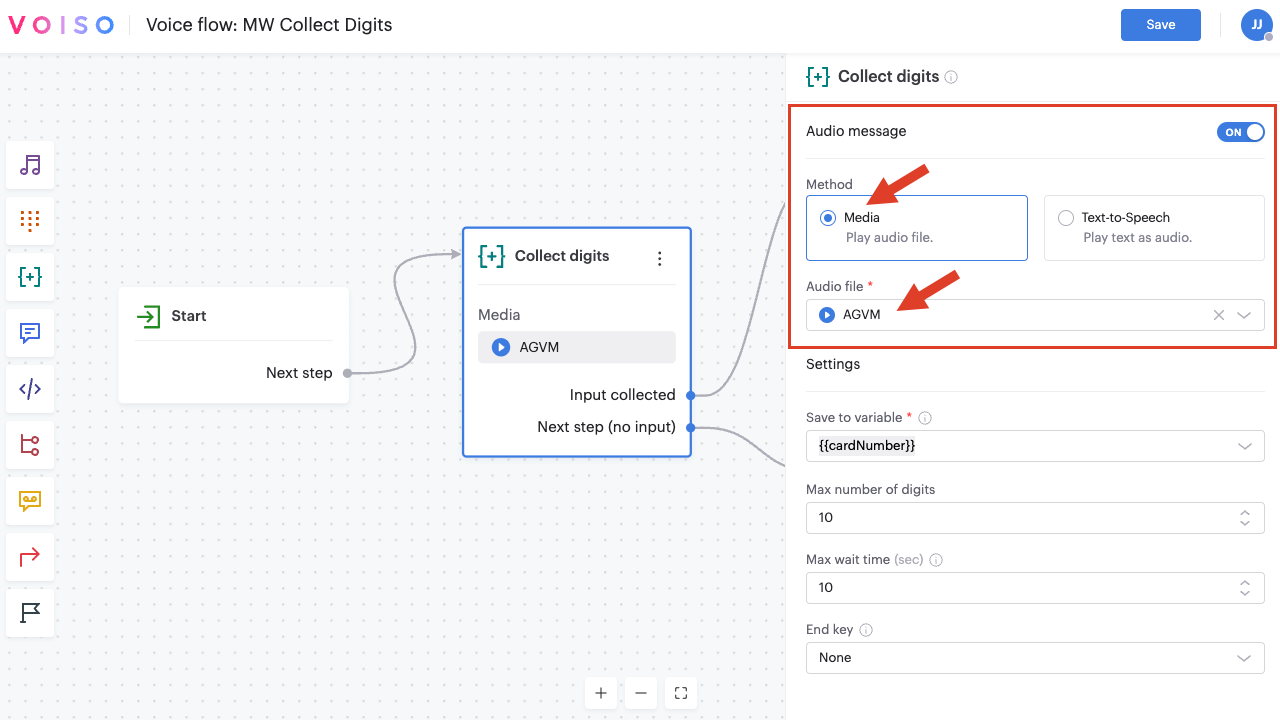The width and height of the screenshot is (1280, 720).
Task: Click the Start node's Next step connector
Action: (x=347, y=373)
